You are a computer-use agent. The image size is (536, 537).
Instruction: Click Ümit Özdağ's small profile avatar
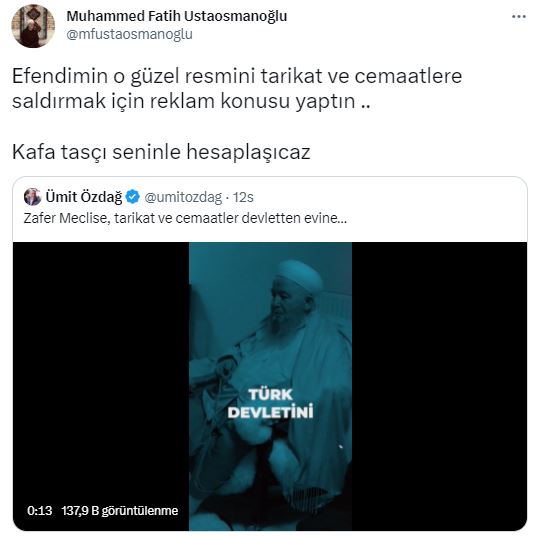tap(32, 197)
